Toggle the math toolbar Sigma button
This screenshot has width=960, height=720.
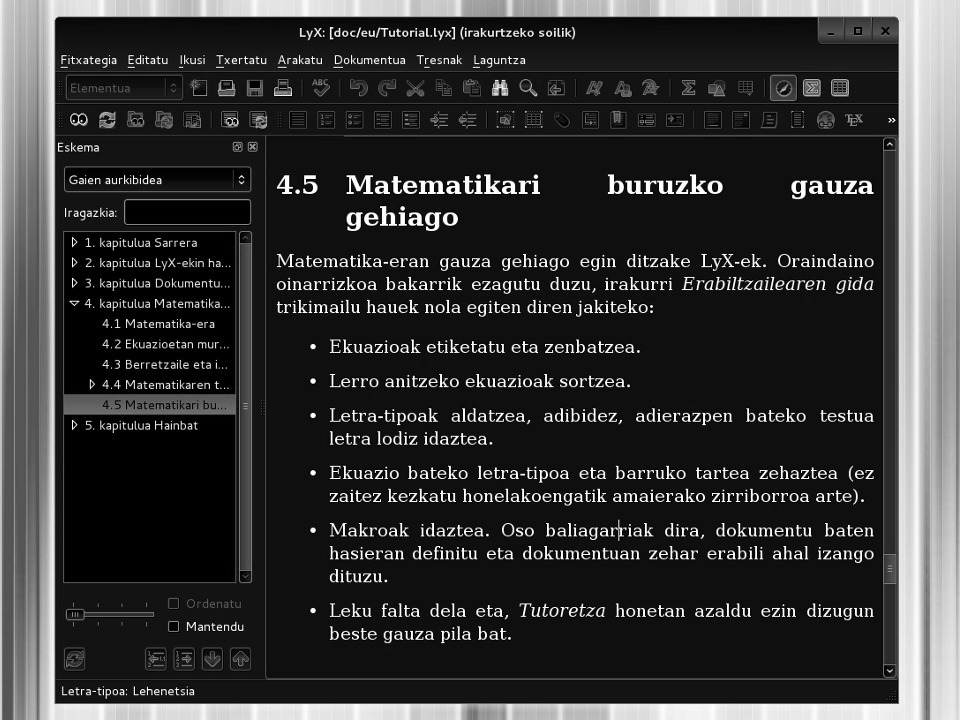[x=812, y=88]
